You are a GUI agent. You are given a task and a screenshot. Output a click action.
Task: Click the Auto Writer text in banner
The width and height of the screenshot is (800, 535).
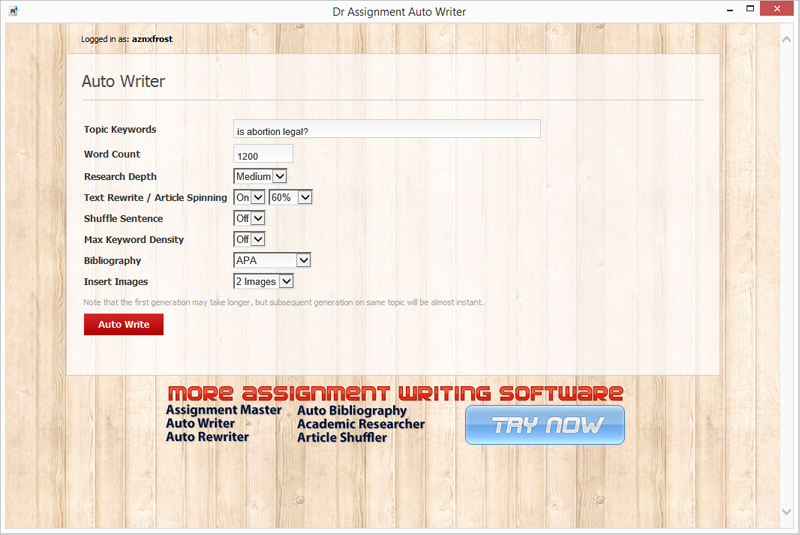click(x=200, y=423)
